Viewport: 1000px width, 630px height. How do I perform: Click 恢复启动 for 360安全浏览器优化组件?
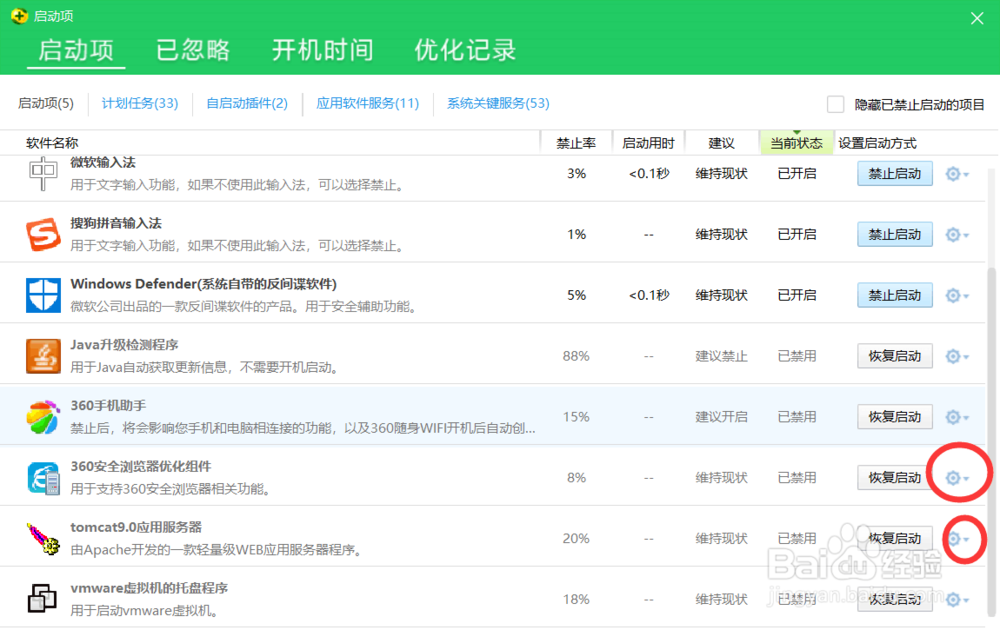coord(895,478)
